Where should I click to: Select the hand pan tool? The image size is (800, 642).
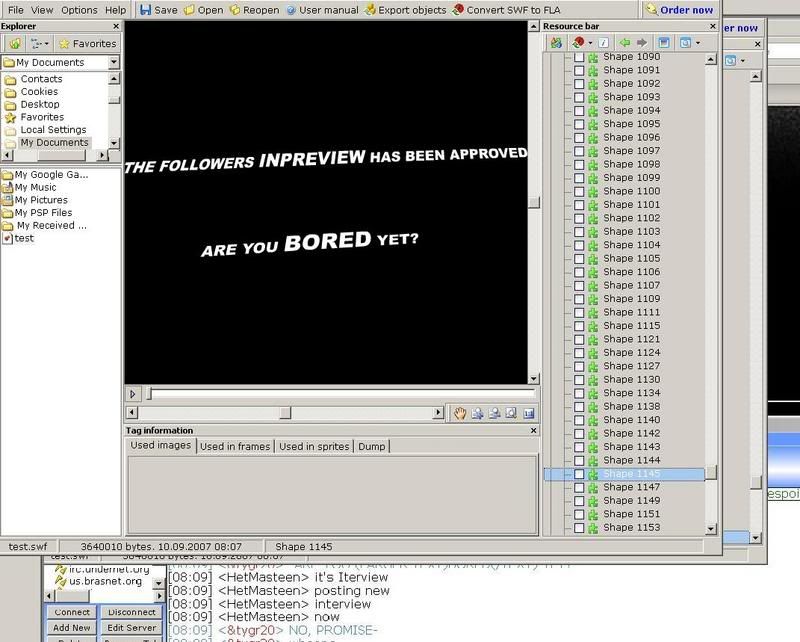(461, 413)
